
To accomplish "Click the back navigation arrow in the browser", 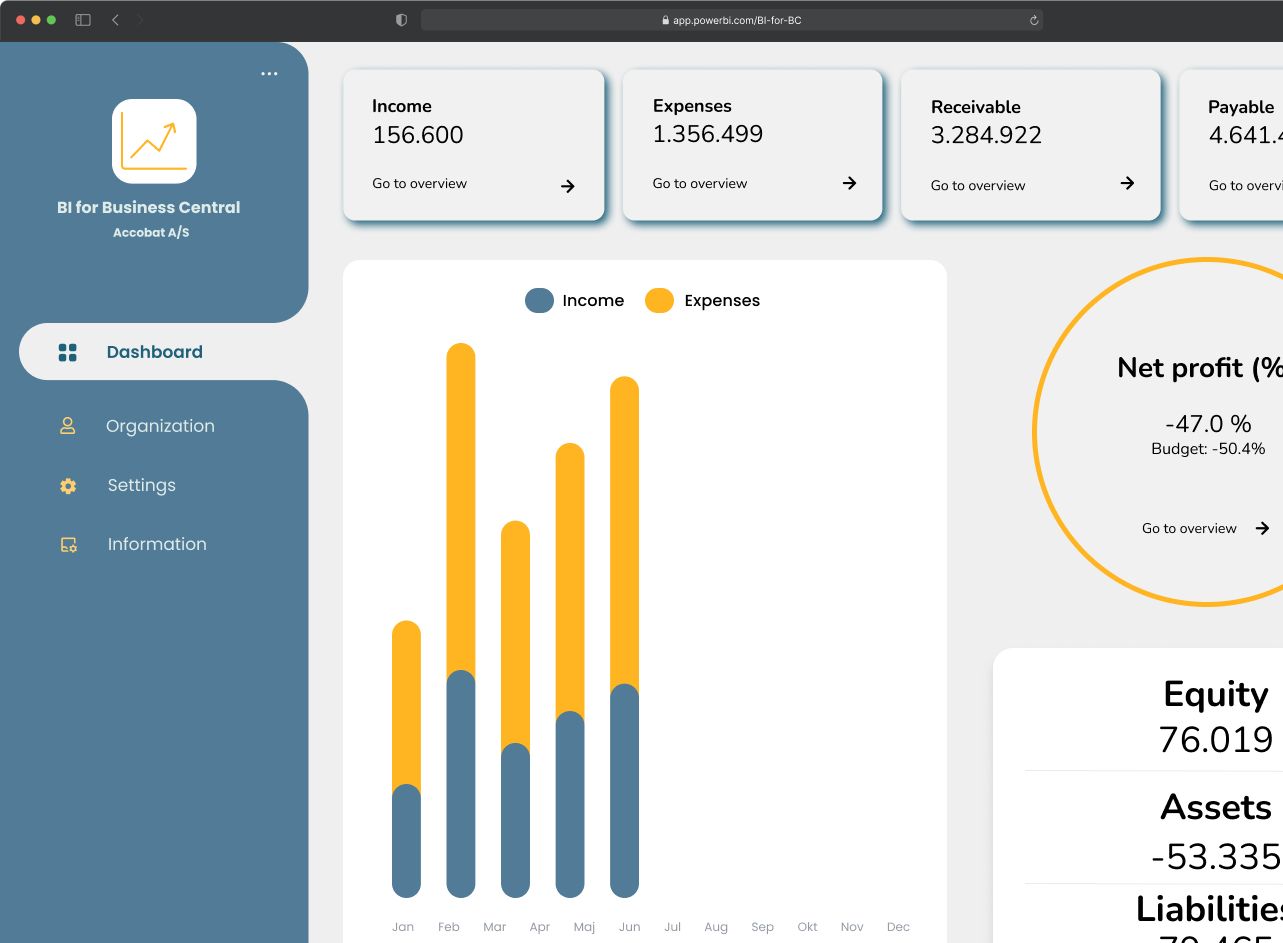I will tap(115, 18).
